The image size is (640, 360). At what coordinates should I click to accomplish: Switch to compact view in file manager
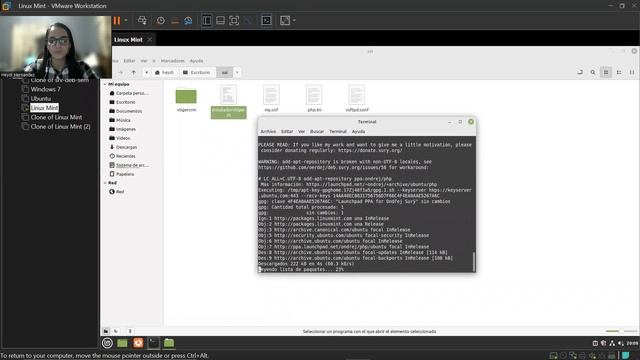[x=632, y=72]
